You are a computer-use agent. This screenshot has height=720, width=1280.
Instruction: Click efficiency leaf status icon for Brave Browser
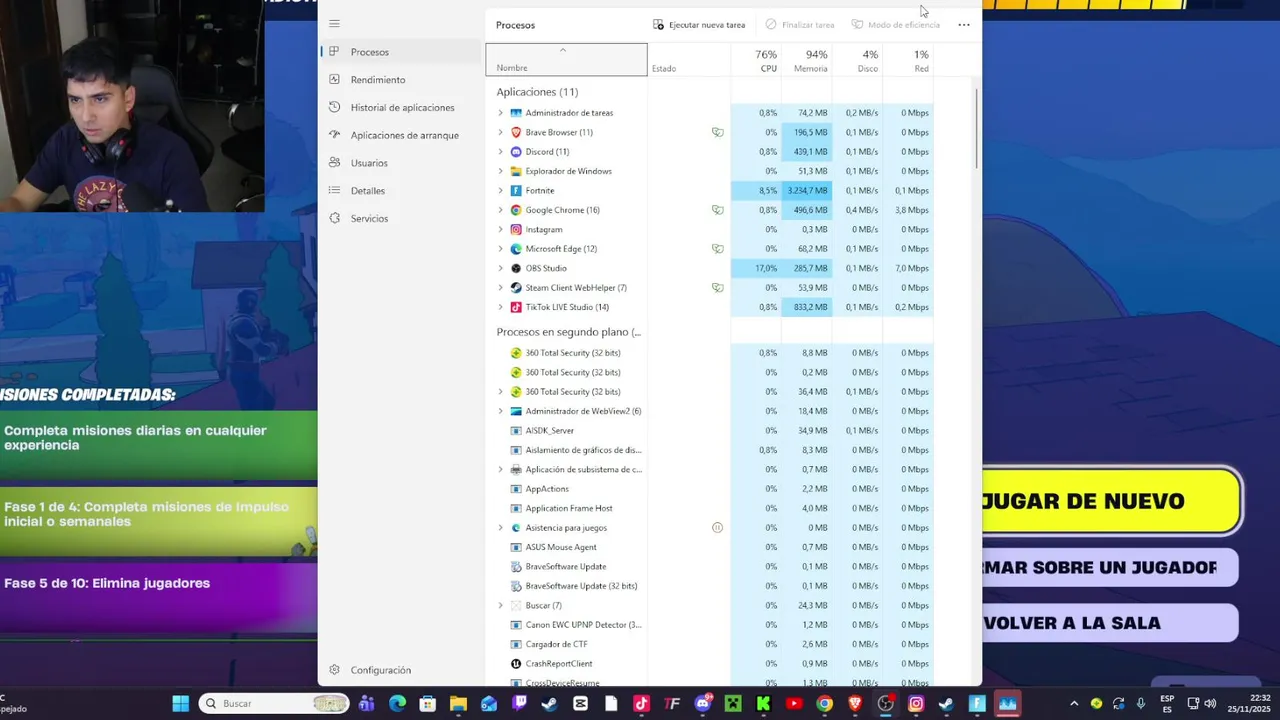pyautogui.click(x=717, y=132)
